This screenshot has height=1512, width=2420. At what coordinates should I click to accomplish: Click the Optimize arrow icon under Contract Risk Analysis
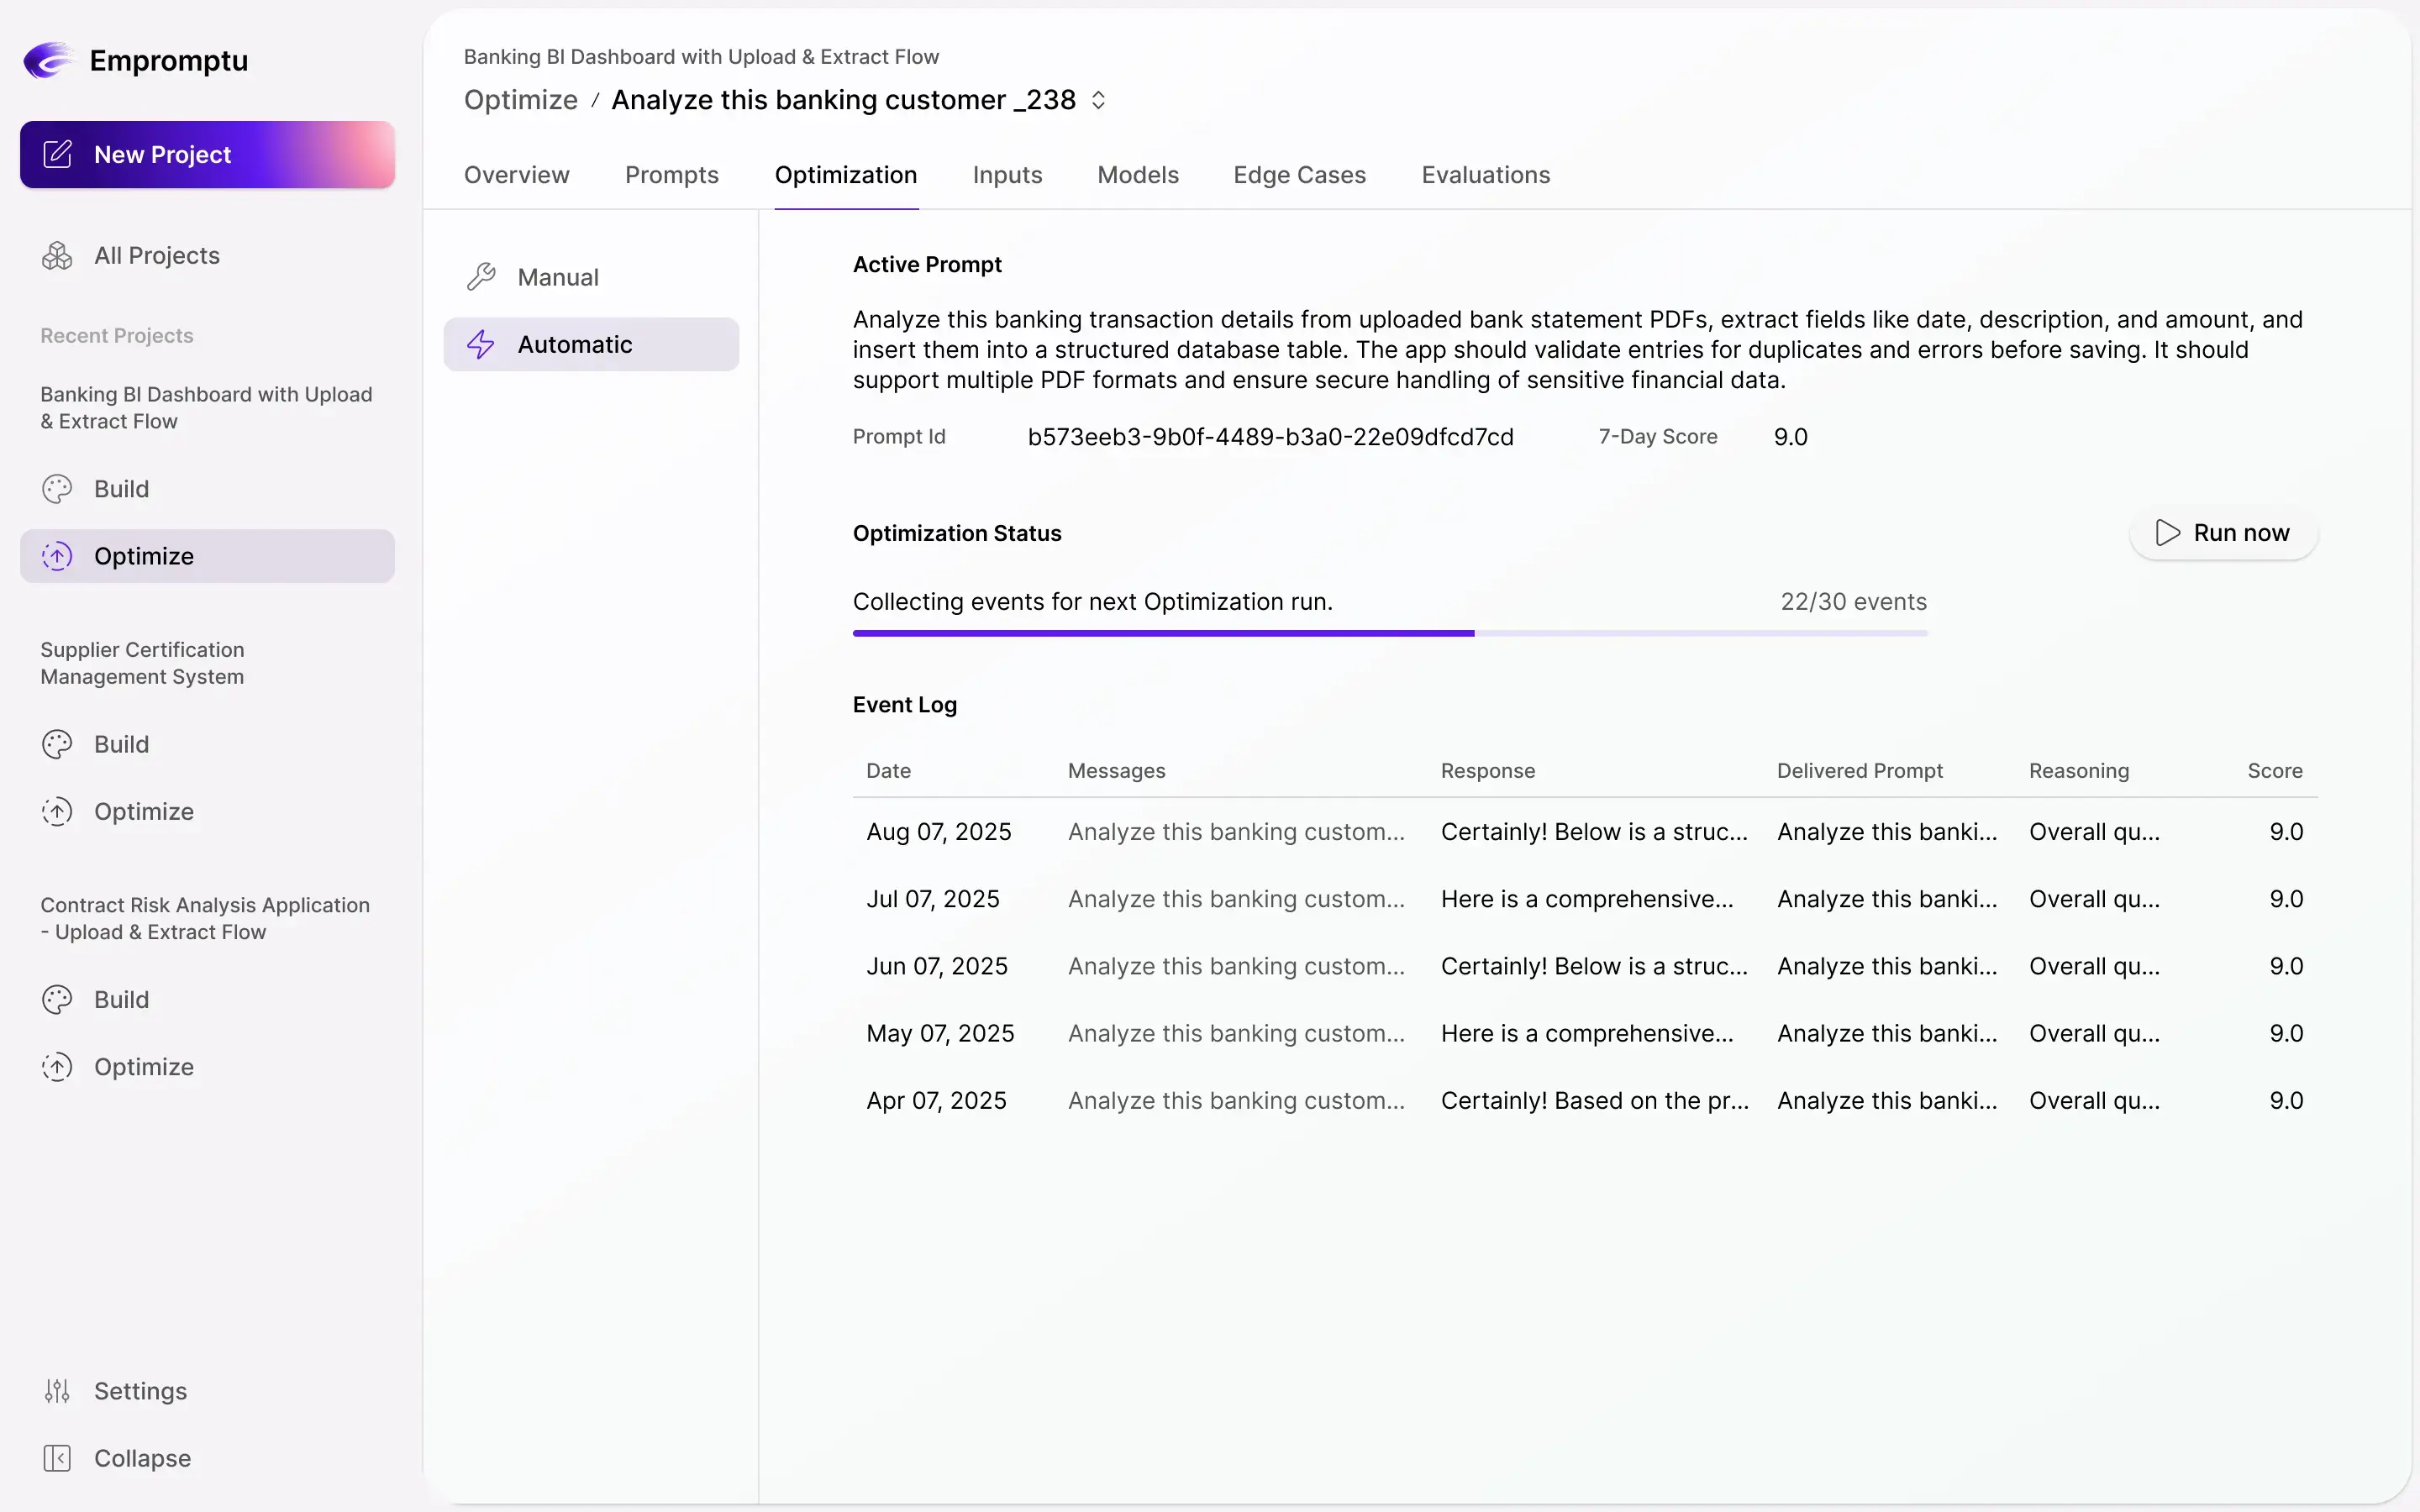pyautogui.click(x=57, y=1067)
